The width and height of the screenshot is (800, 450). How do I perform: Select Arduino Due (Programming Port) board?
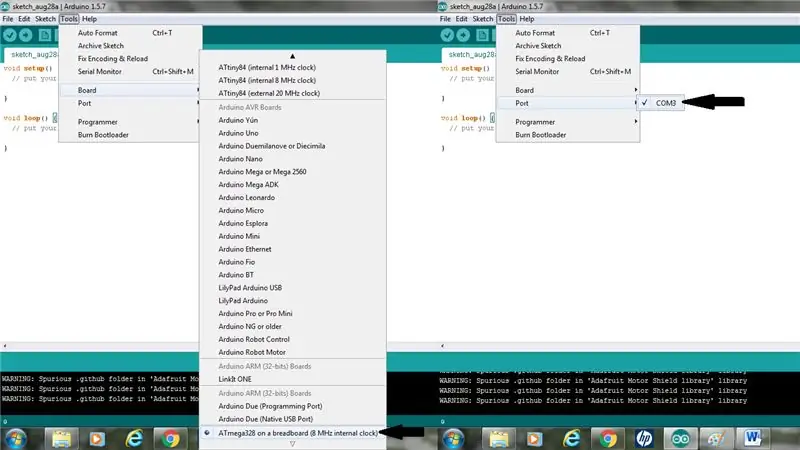[293, 406]
